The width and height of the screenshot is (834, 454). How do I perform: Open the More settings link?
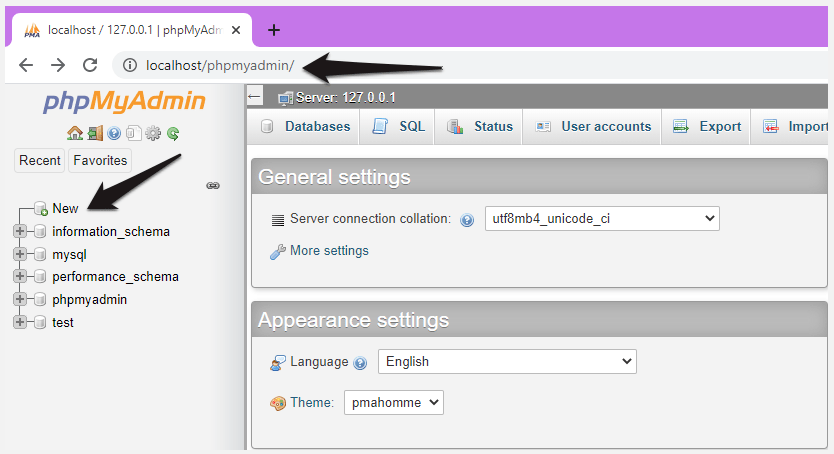(329, 250)
